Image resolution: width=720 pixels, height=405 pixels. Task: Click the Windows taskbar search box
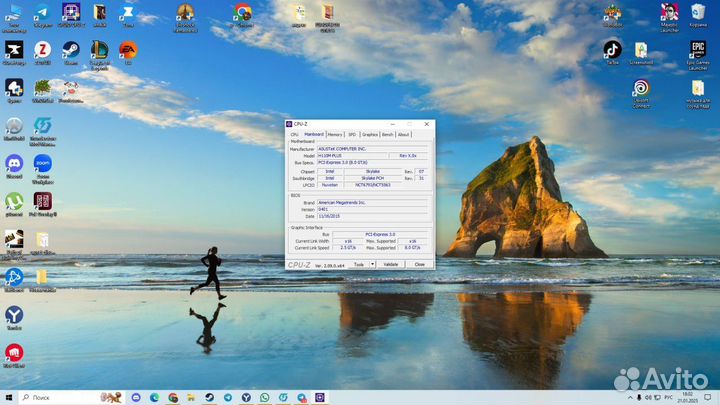coord(60,397)
